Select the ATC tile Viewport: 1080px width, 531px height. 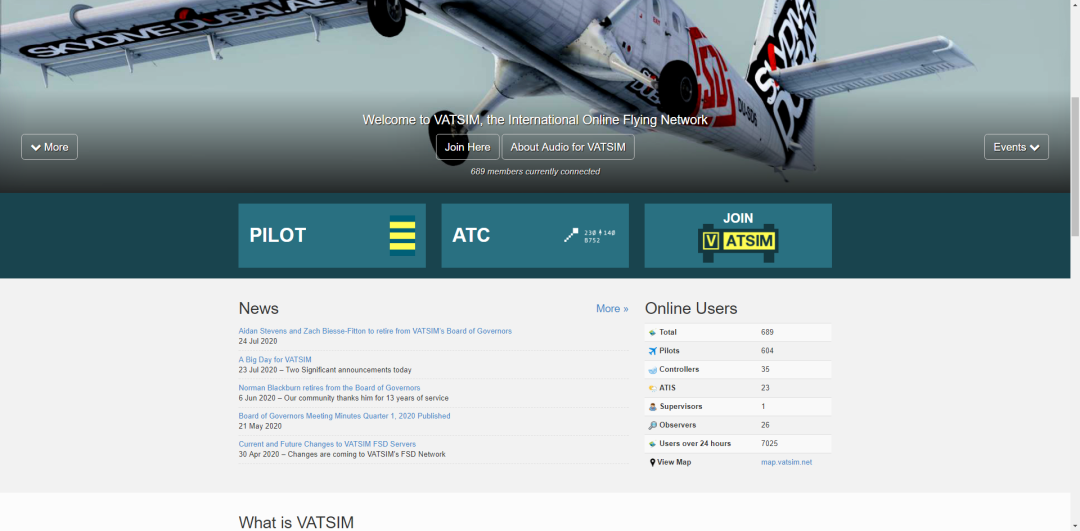pos(535,236)
